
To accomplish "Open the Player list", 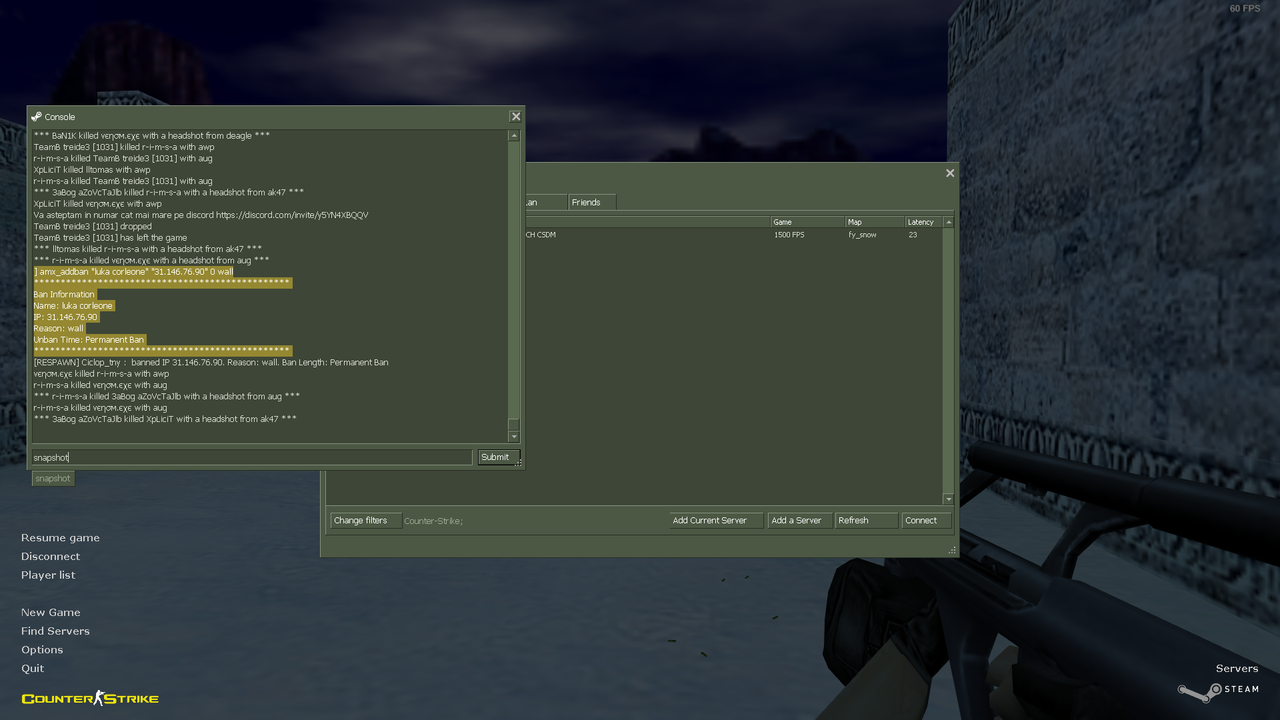I will tap(48, 575).
